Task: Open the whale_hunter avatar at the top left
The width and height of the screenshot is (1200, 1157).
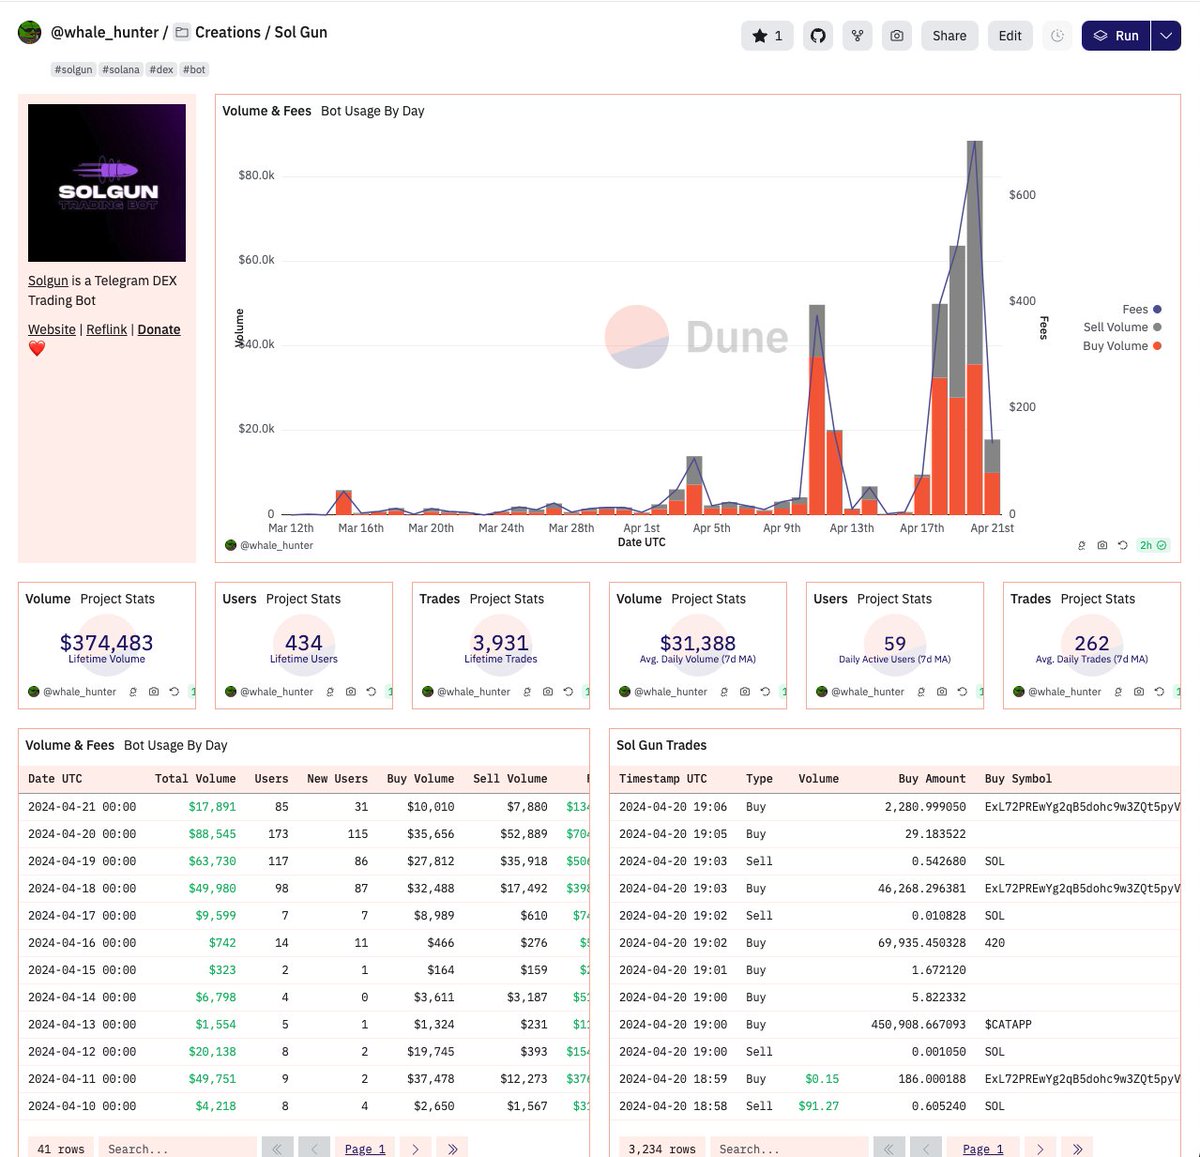Action: tap(30, 32)
